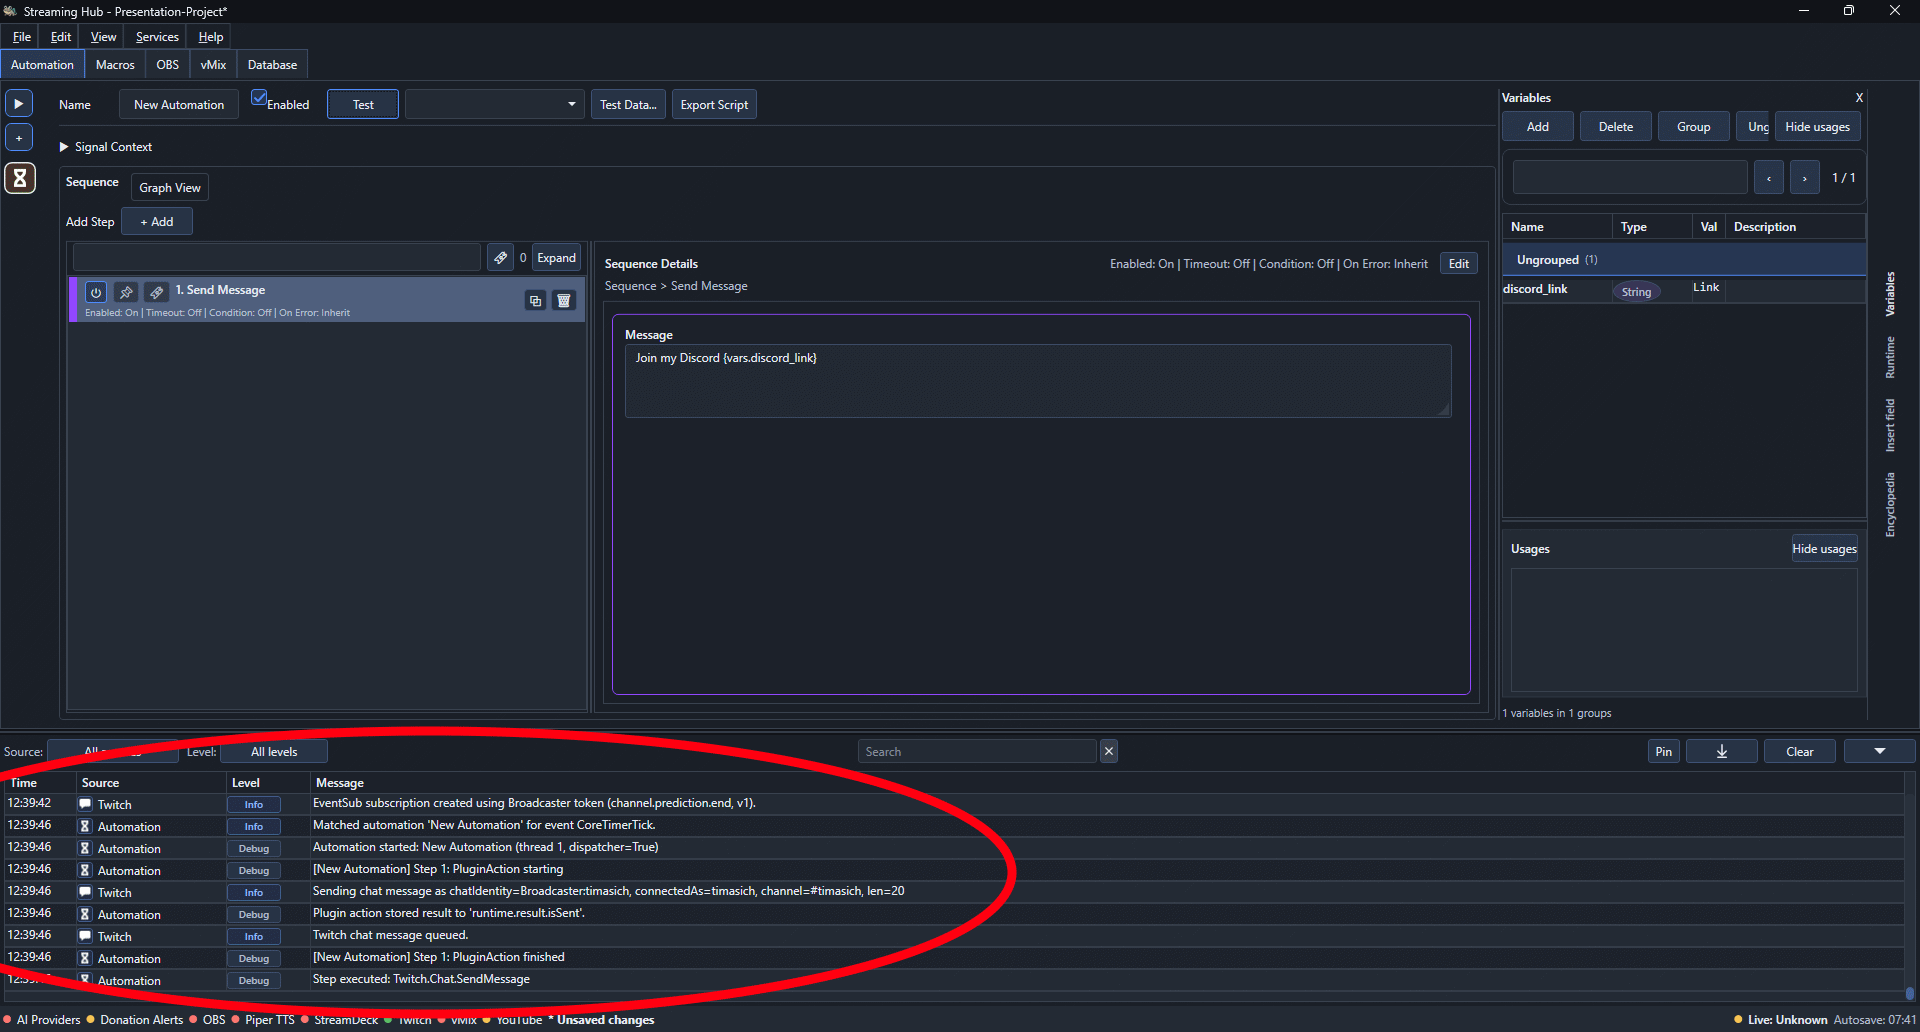Click the Pin button in log toolbar
This screenshot has width=1920, height=1032.
coord(1664,751)
